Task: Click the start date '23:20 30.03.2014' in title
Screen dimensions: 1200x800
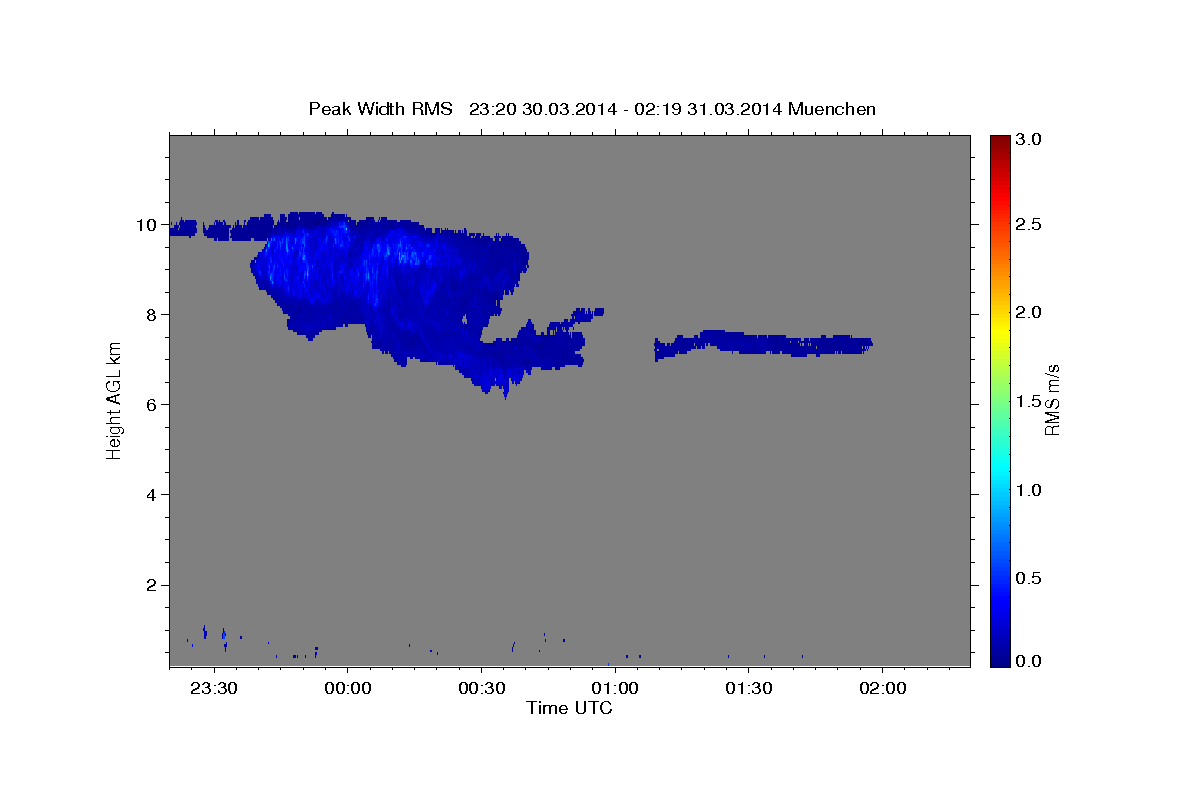Action: click(543, 109)
